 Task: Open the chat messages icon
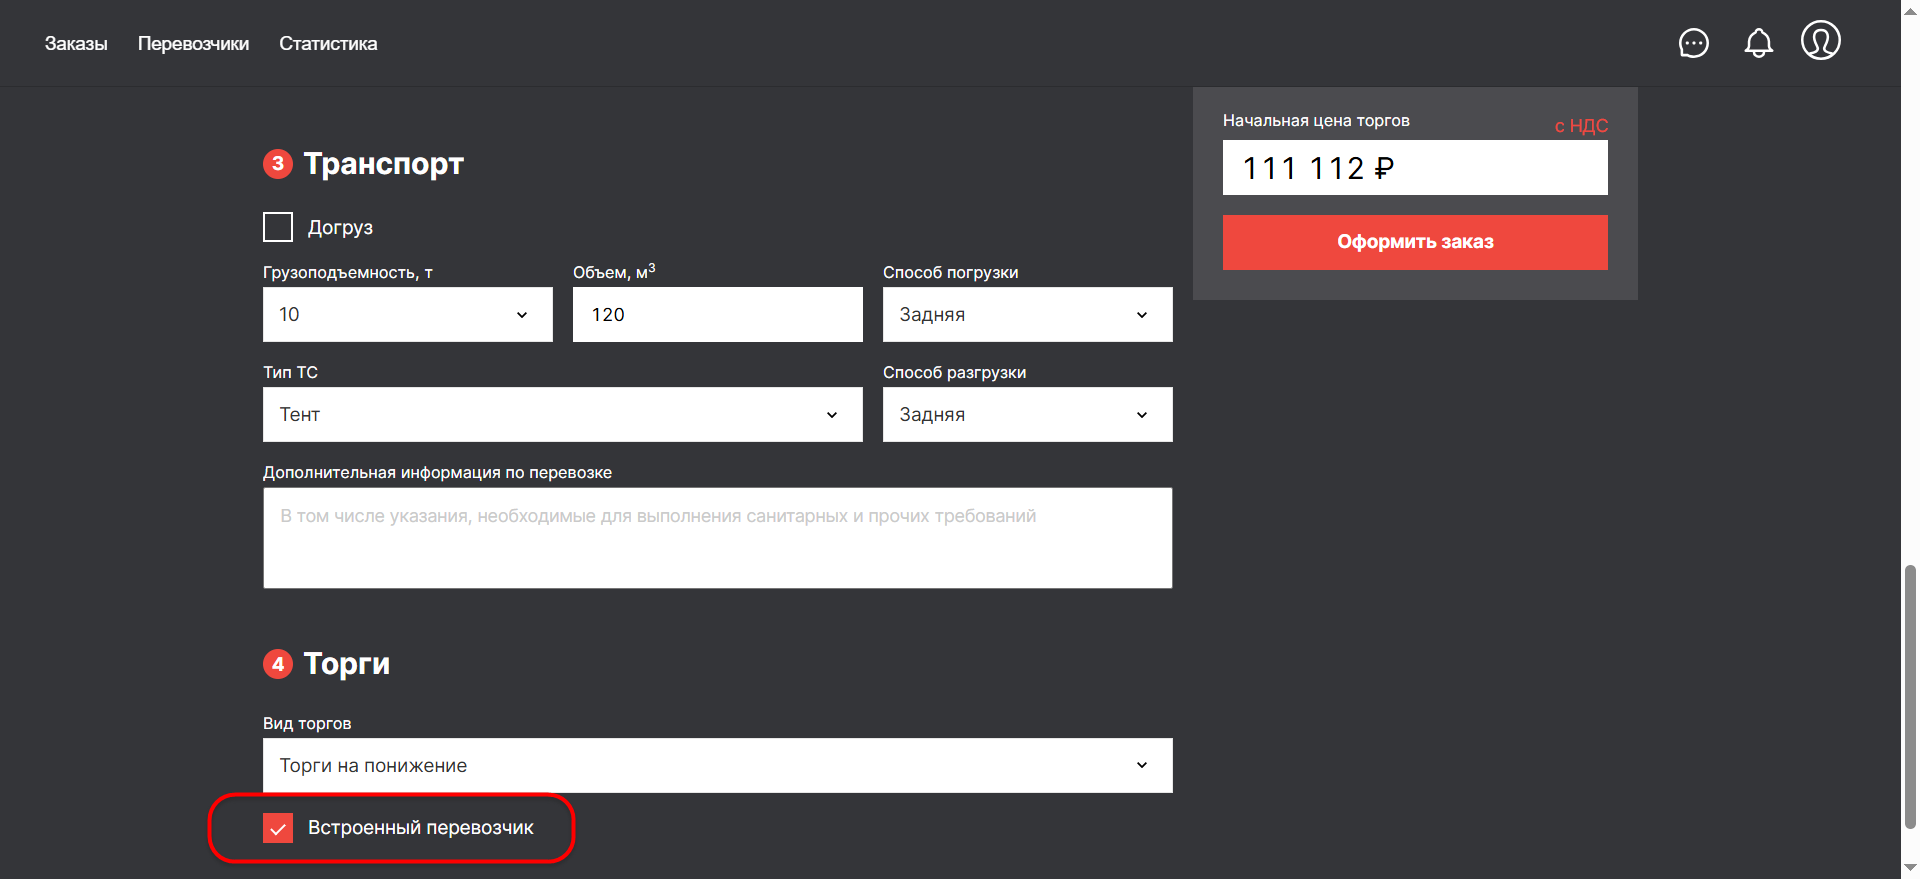coord(1693,43)
